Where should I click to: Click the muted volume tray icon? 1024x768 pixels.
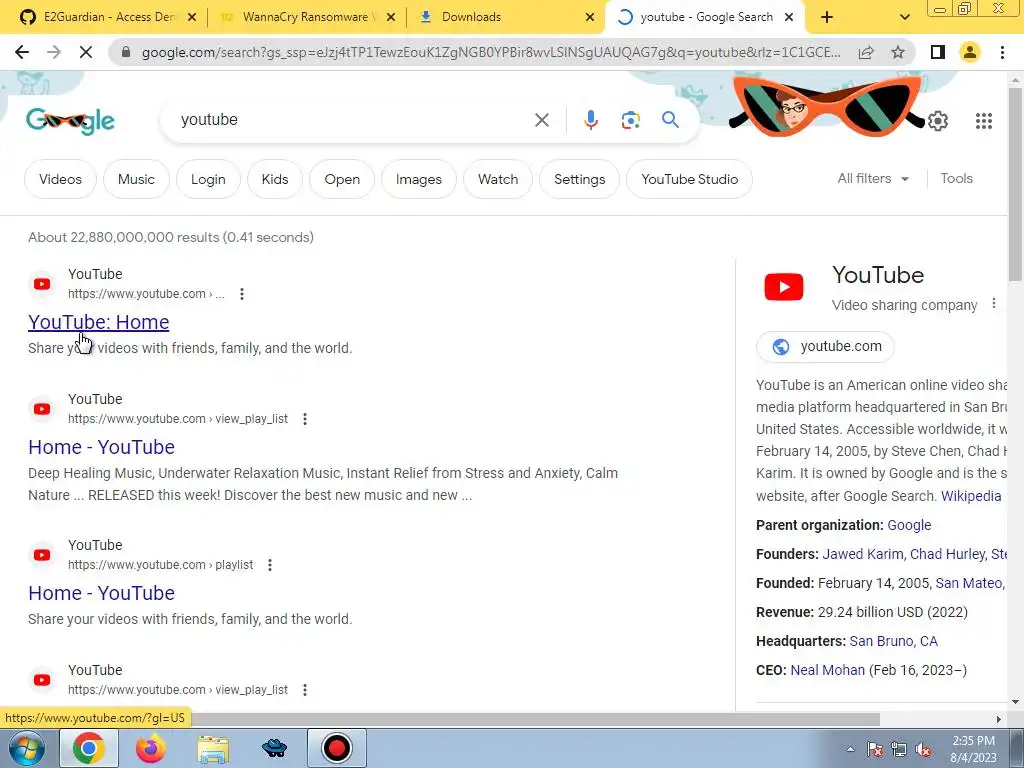click(923, 750)
